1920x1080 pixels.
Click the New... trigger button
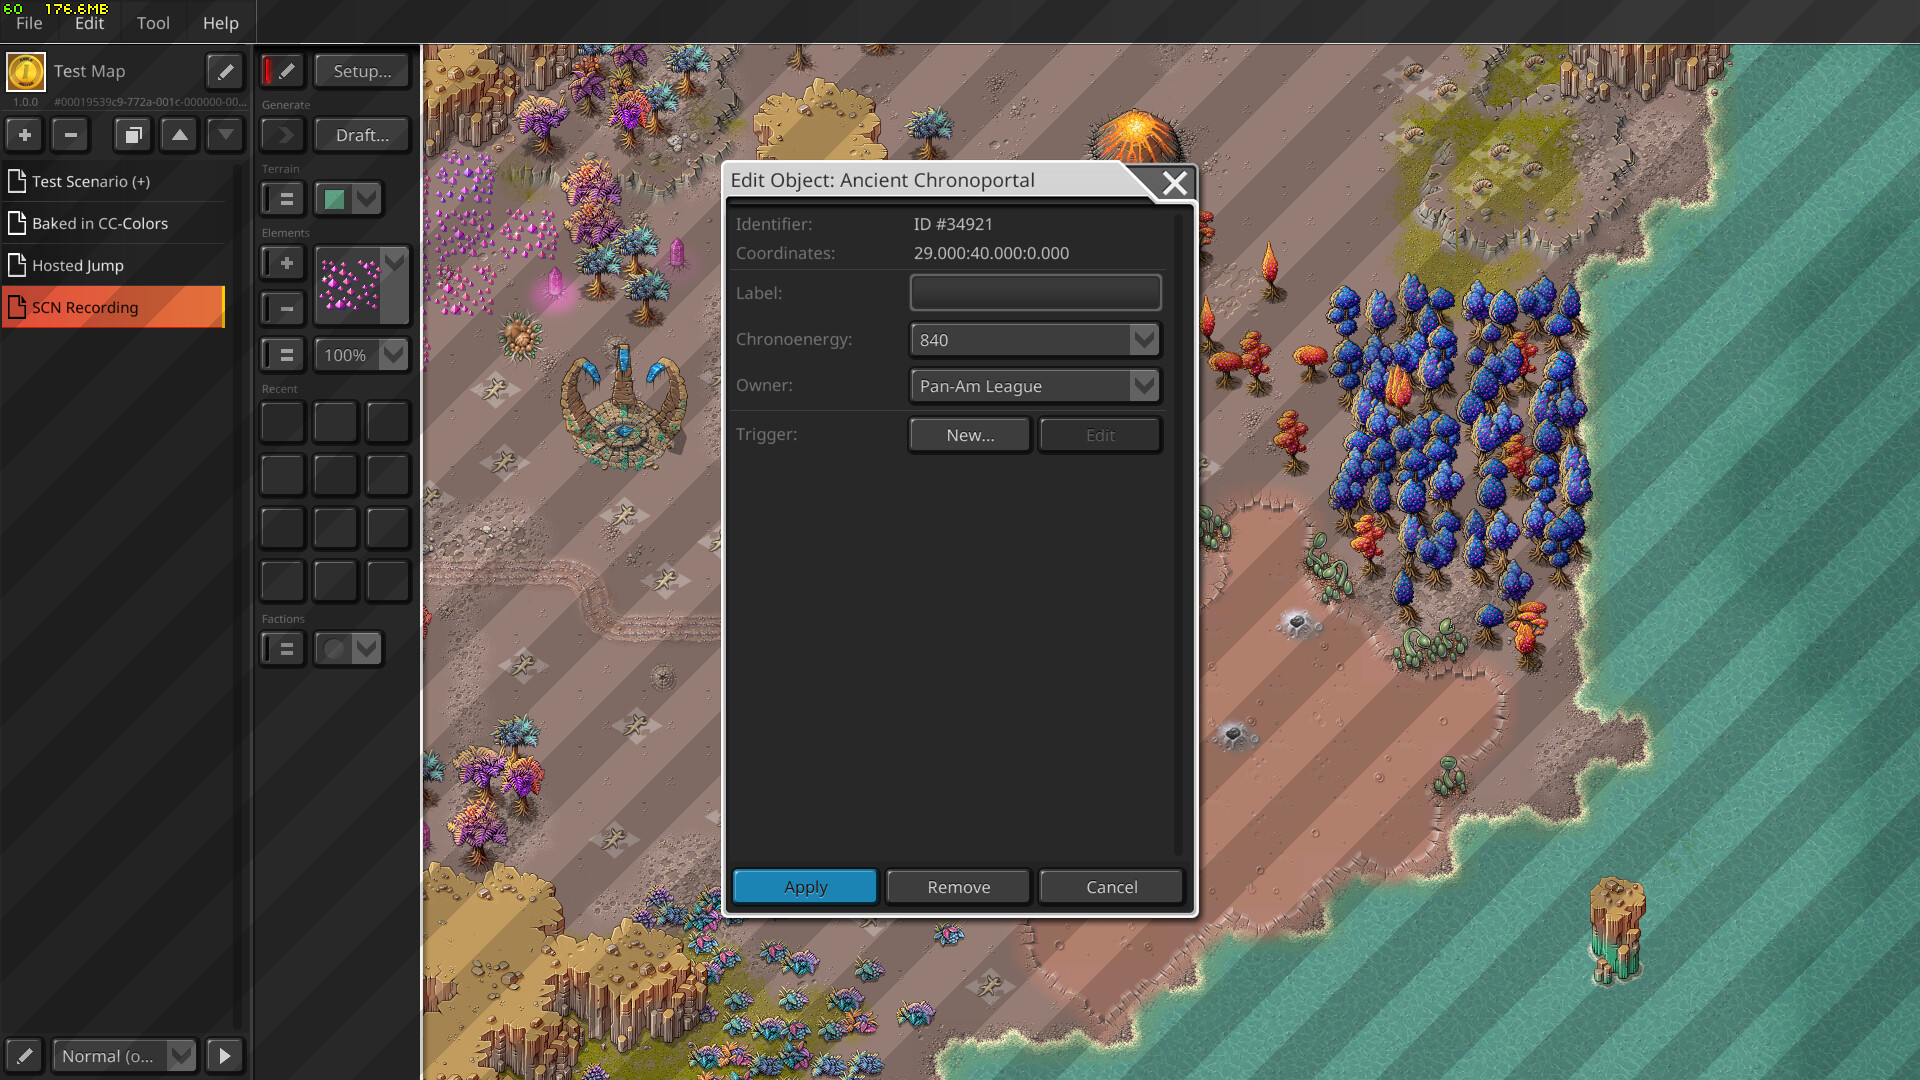point(969,435)
